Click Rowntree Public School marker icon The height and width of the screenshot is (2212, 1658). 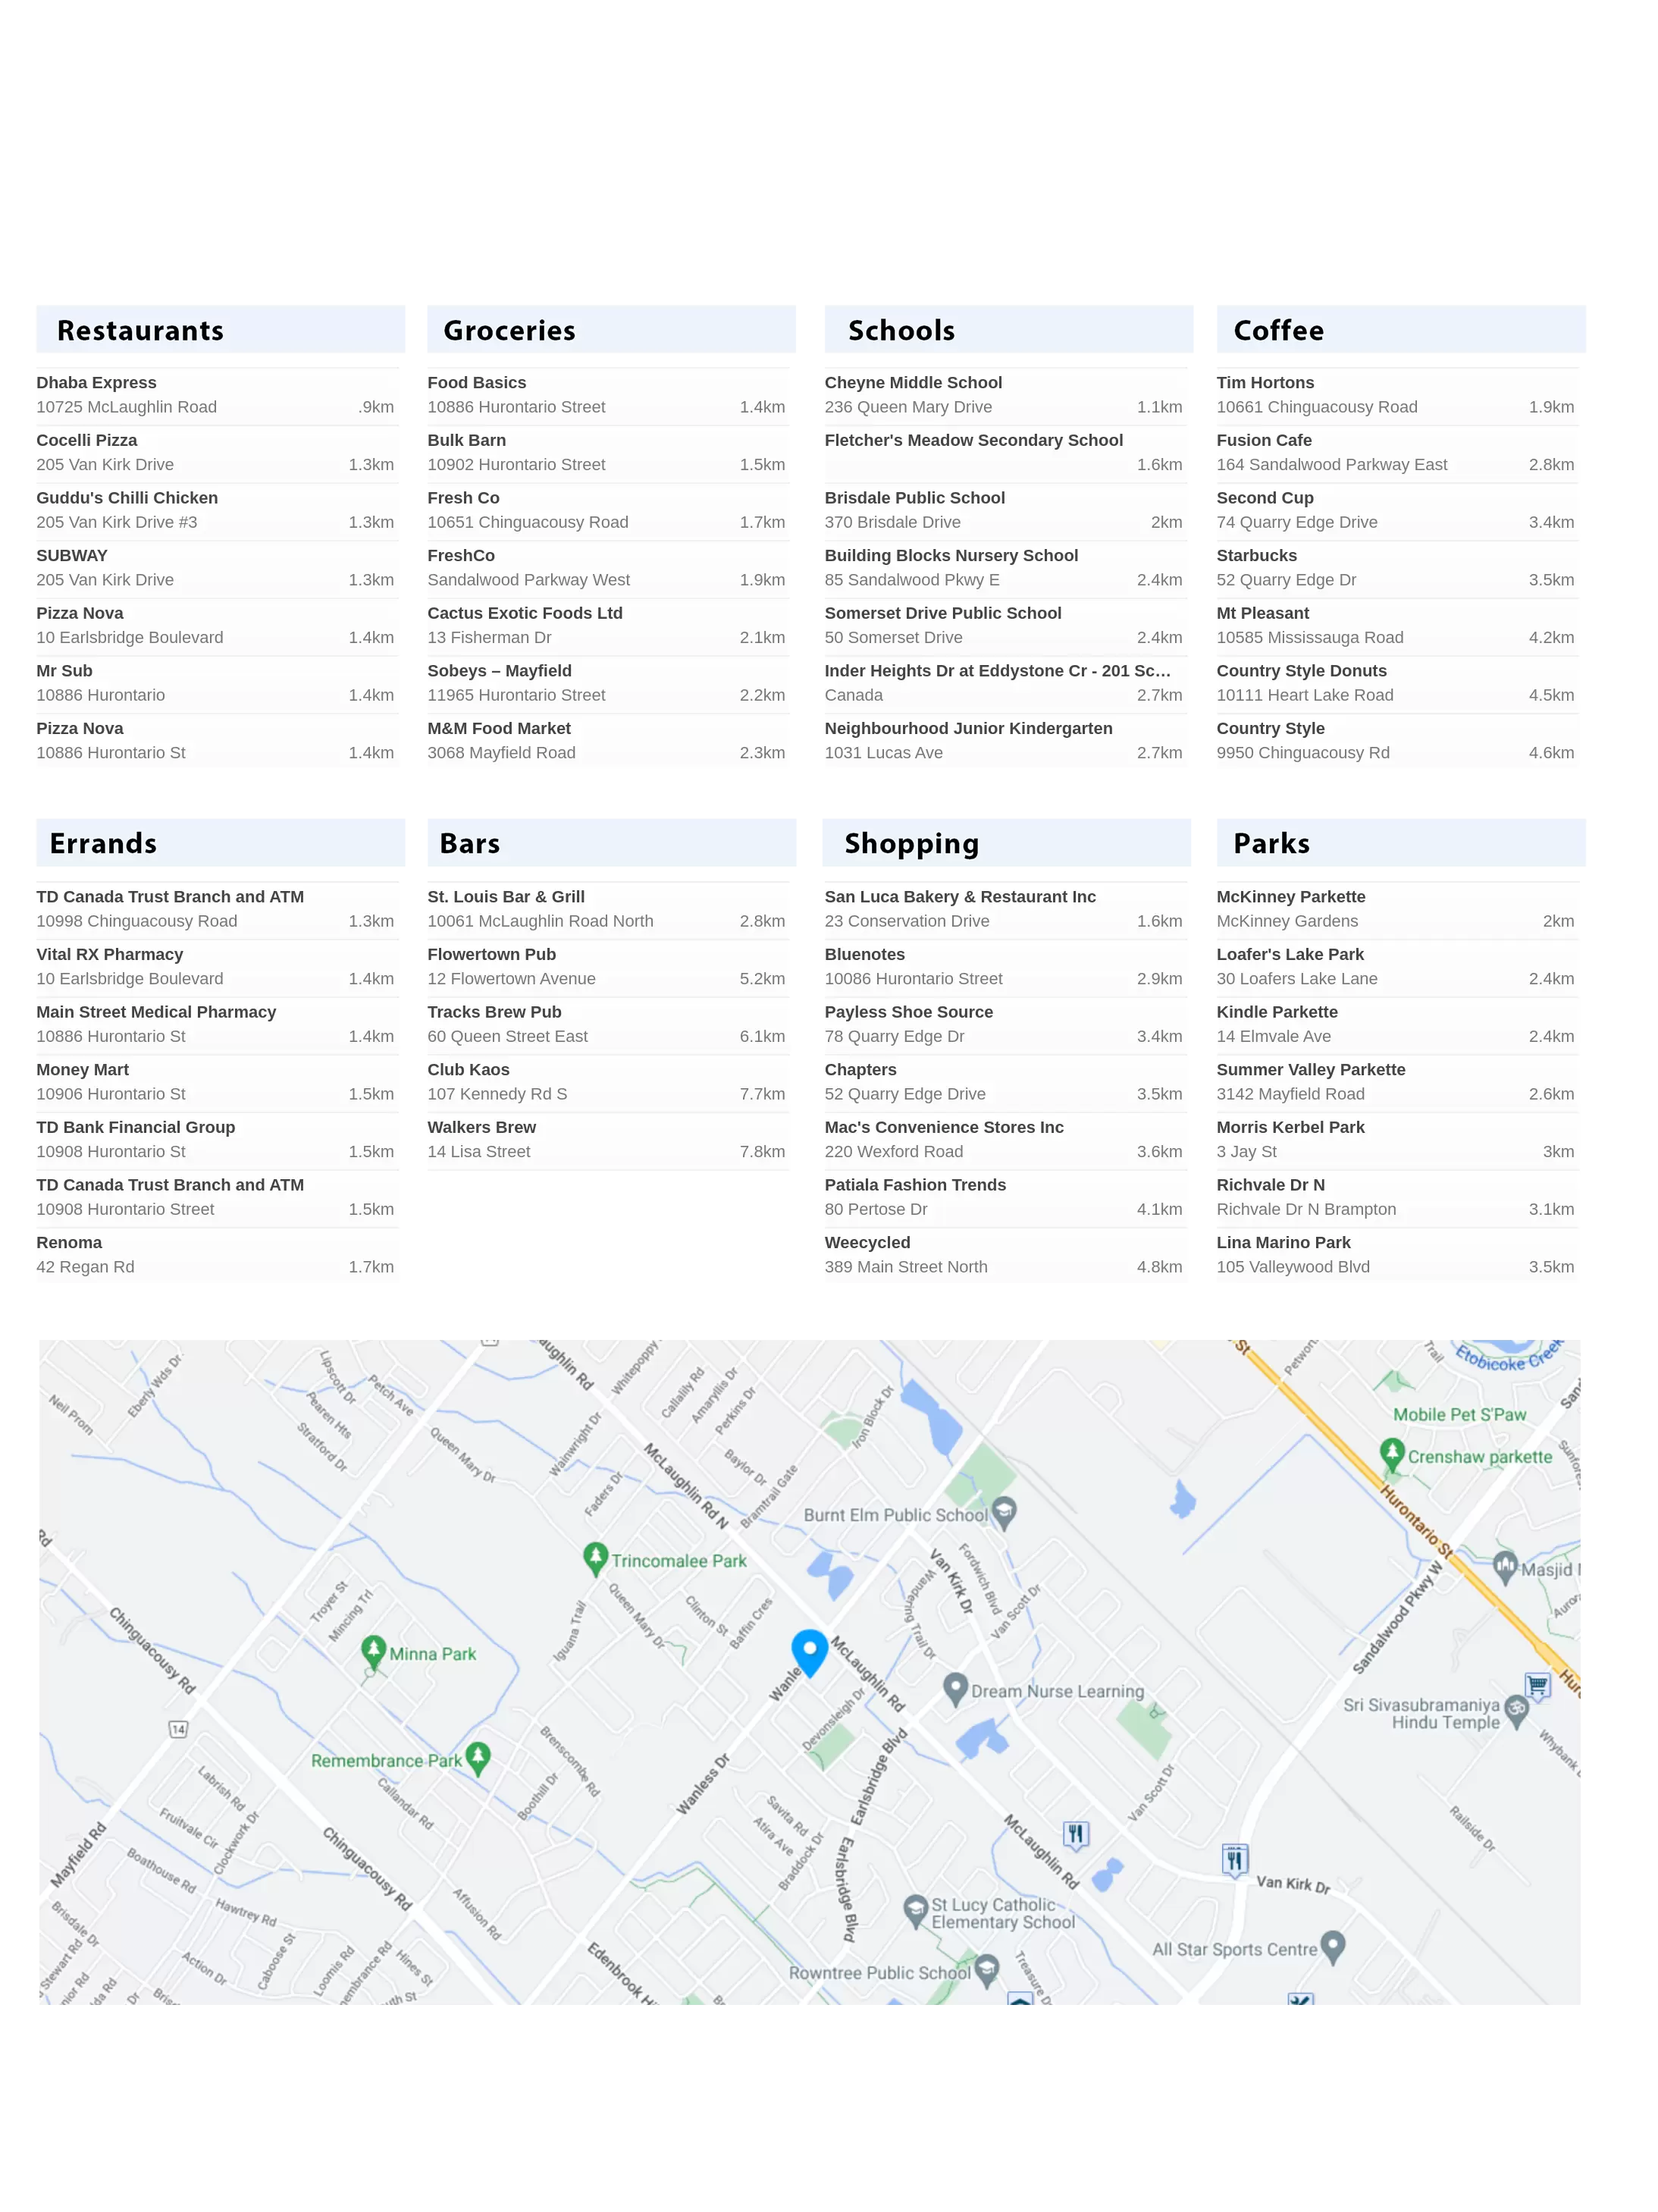tap(986, 1969)
